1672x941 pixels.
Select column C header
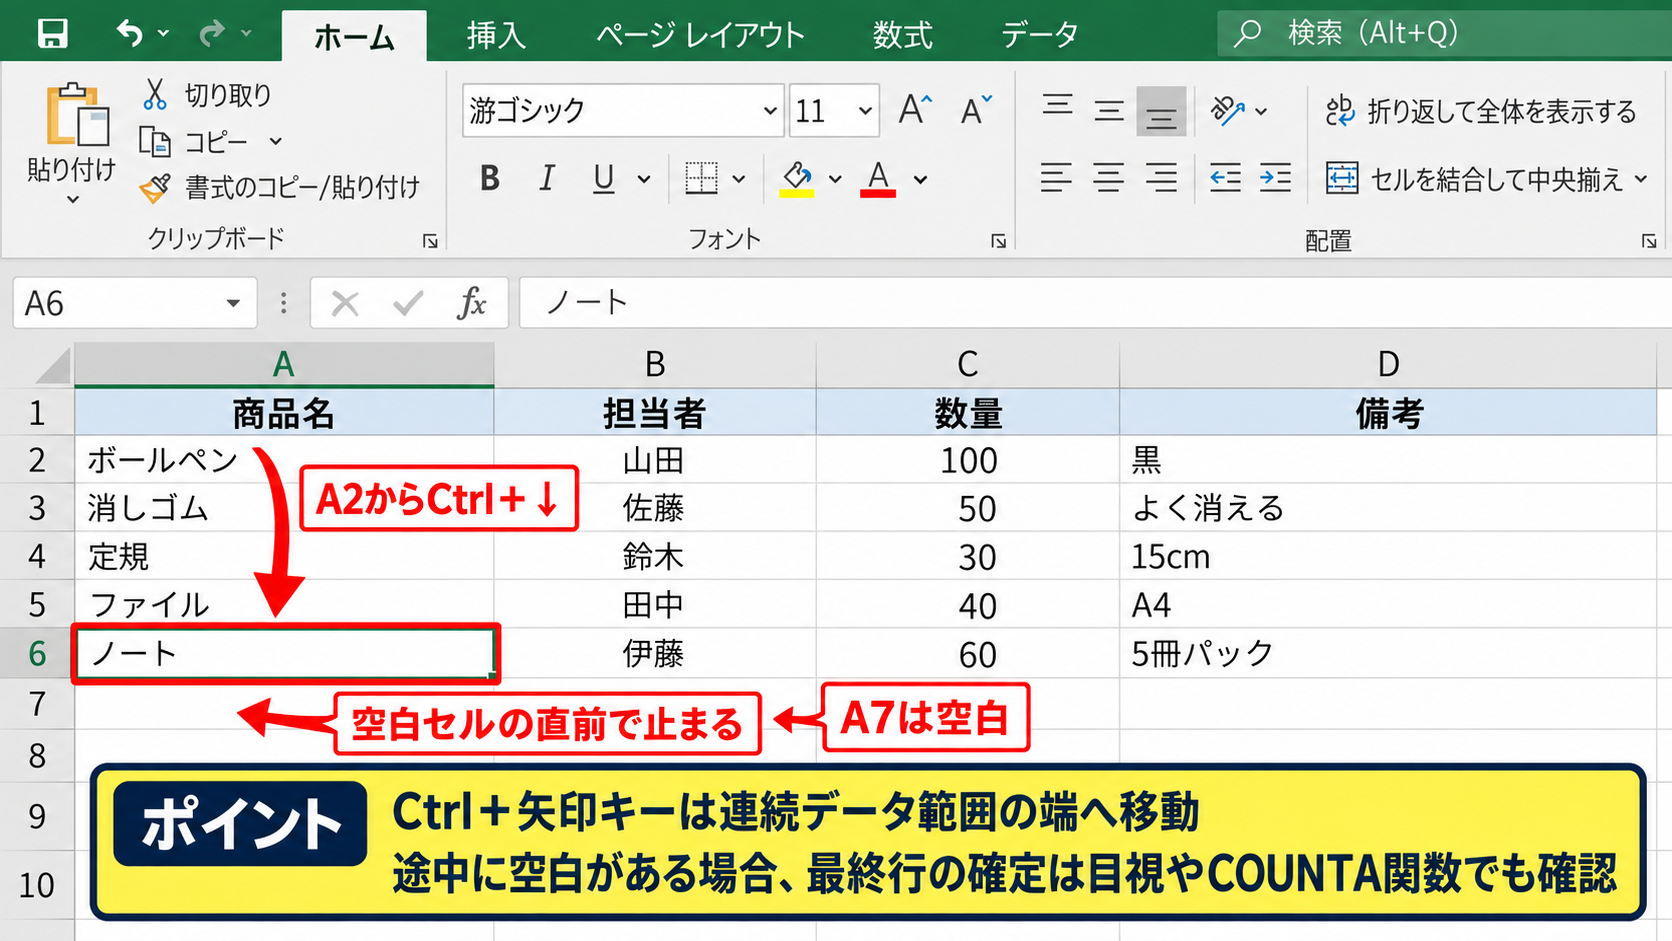(967, 364)
